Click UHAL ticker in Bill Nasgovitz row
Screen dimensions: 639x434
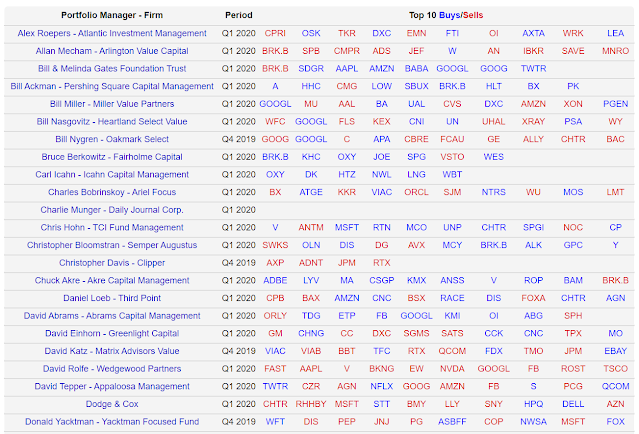point(494,121)
